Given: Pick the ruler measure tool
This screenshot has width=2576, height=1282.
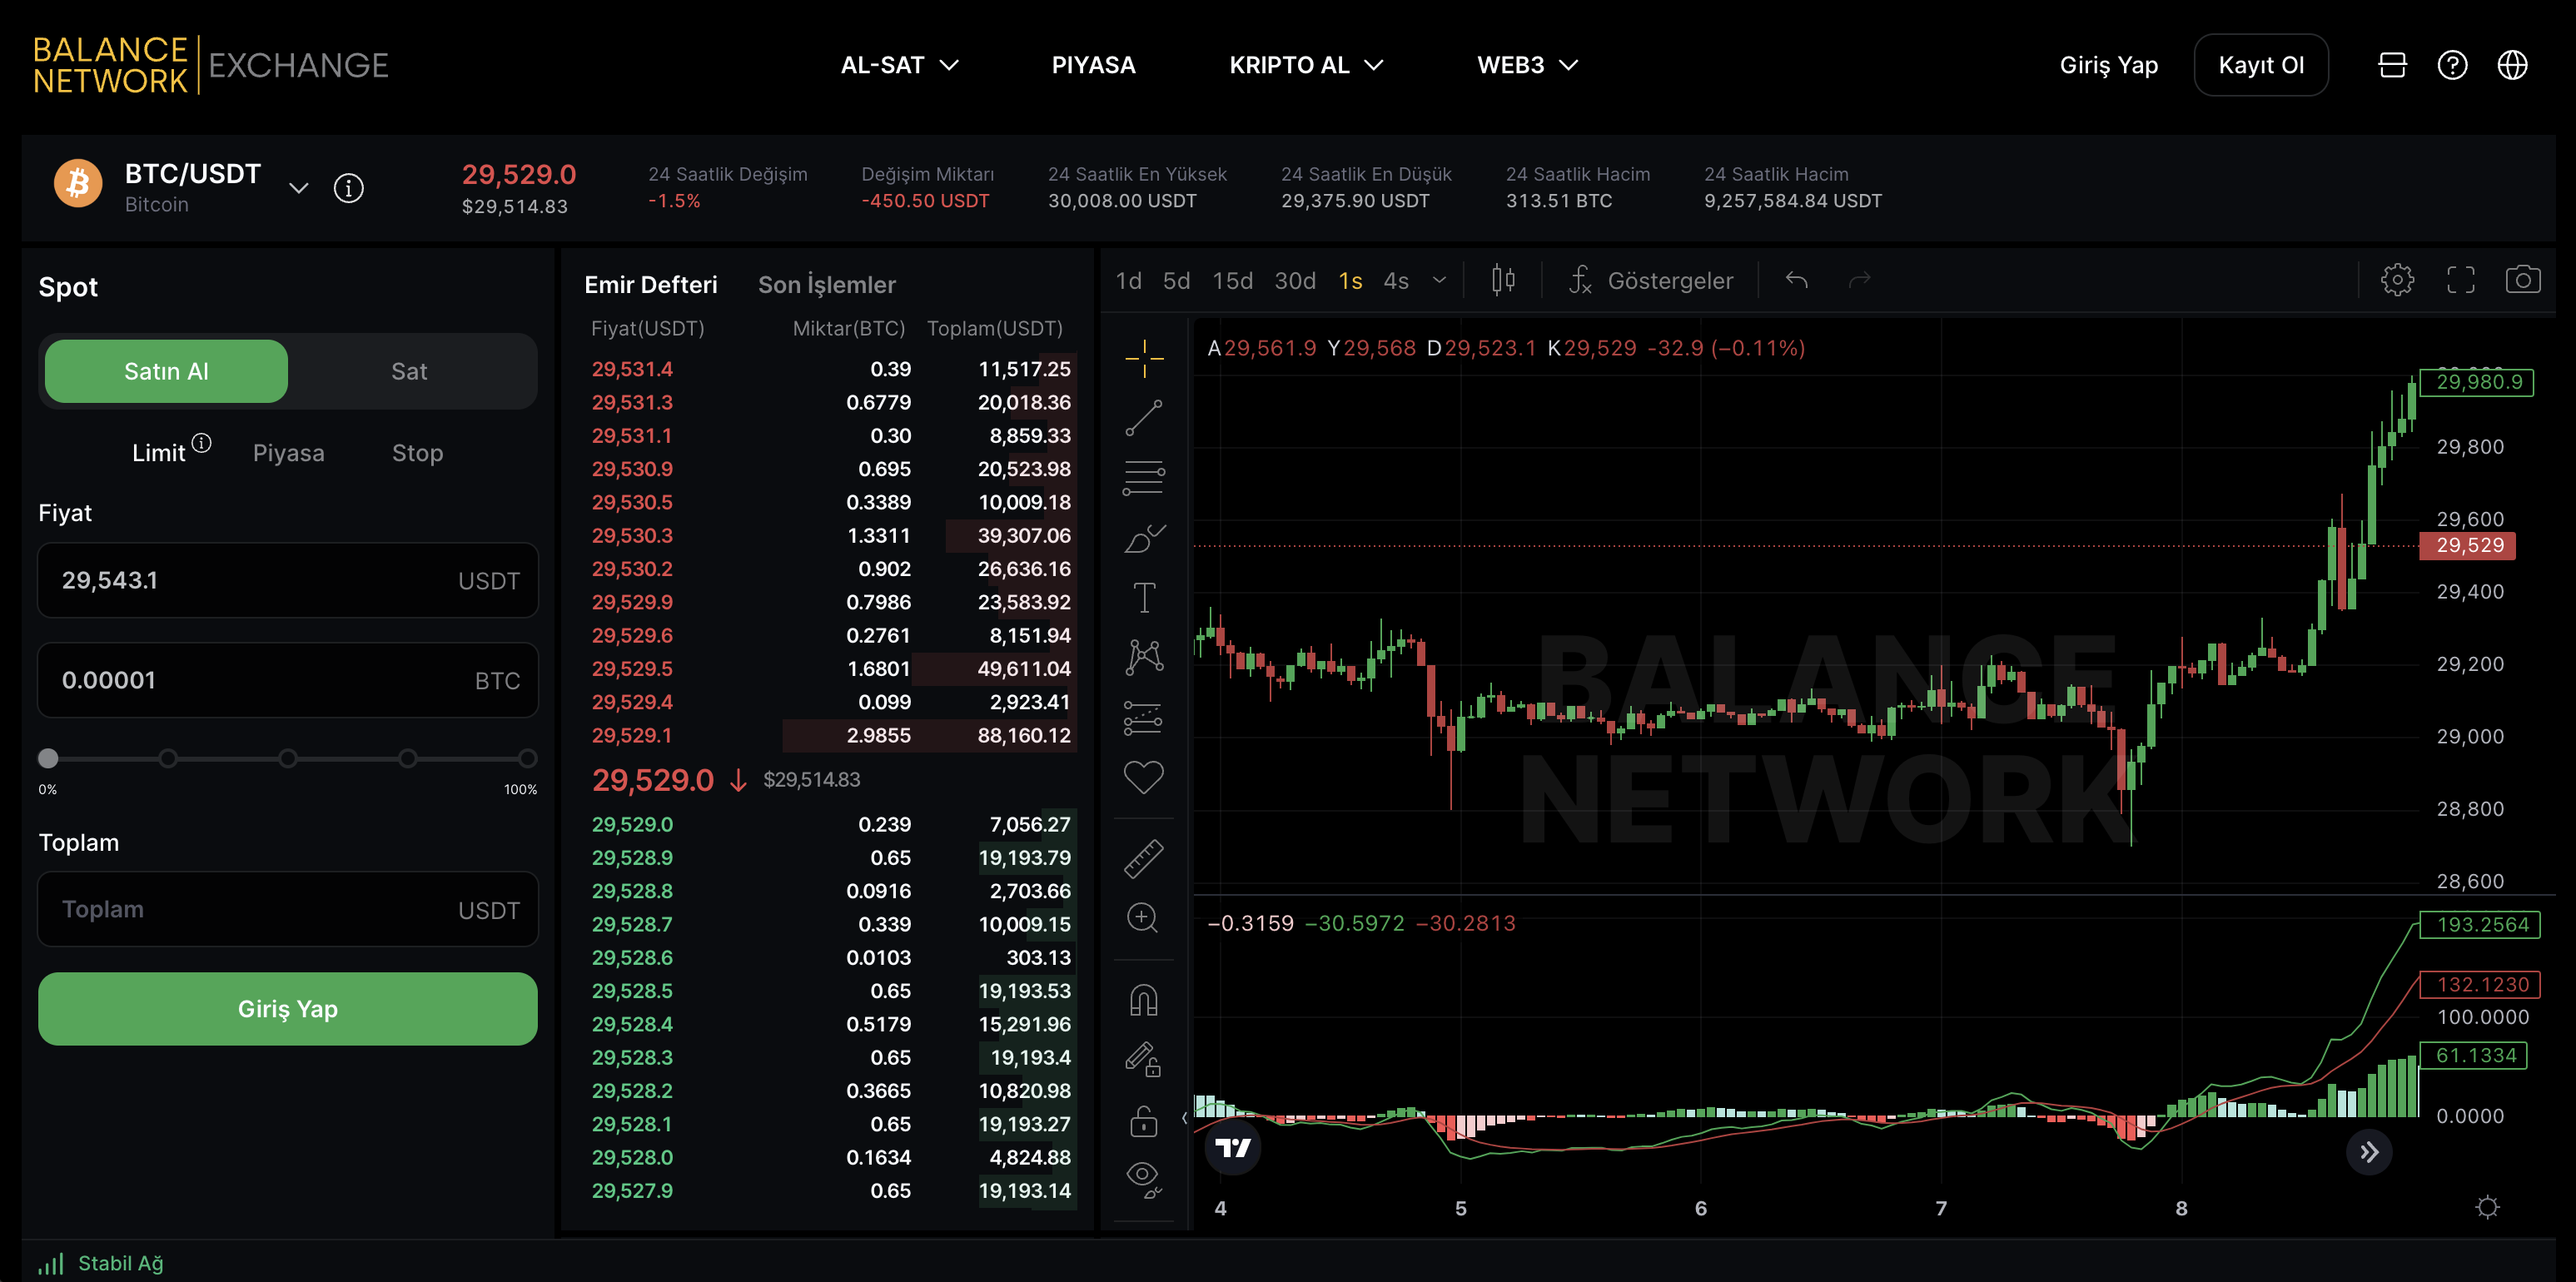Looking at the screenshot, I should click(1143, 859).
